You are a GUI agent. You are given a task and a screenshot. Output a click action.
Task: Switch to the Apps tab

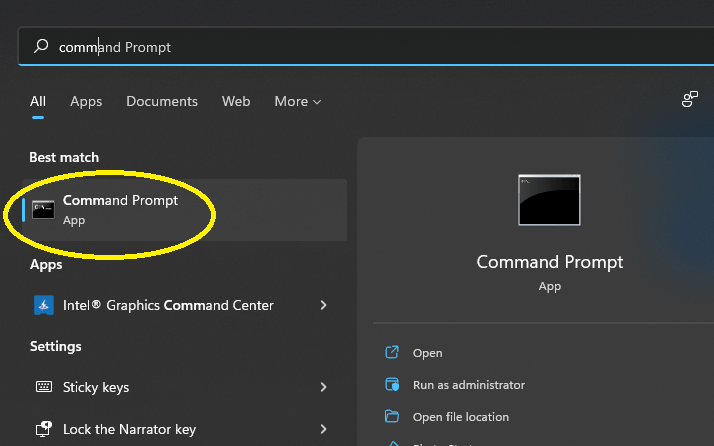pos(86,101)
